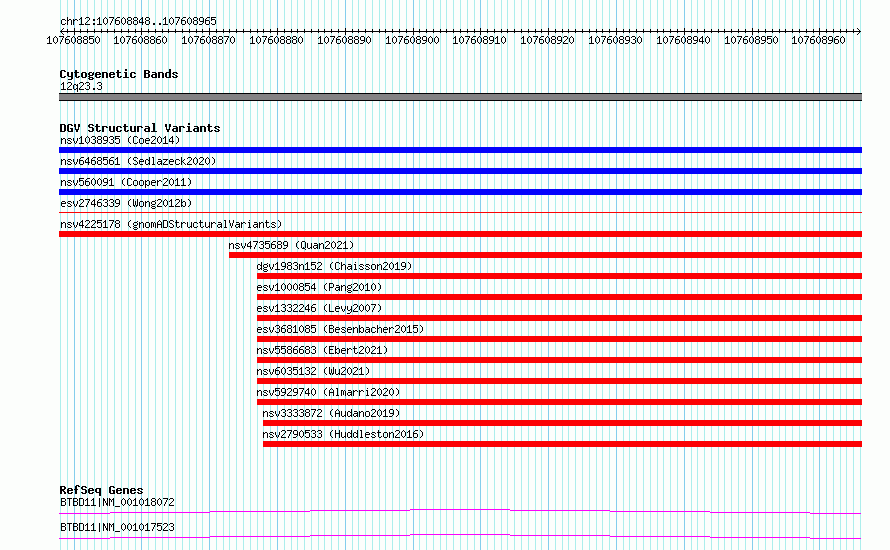Click the red bar under nsv2790533
Screen dimensions: 890x550
562,444
